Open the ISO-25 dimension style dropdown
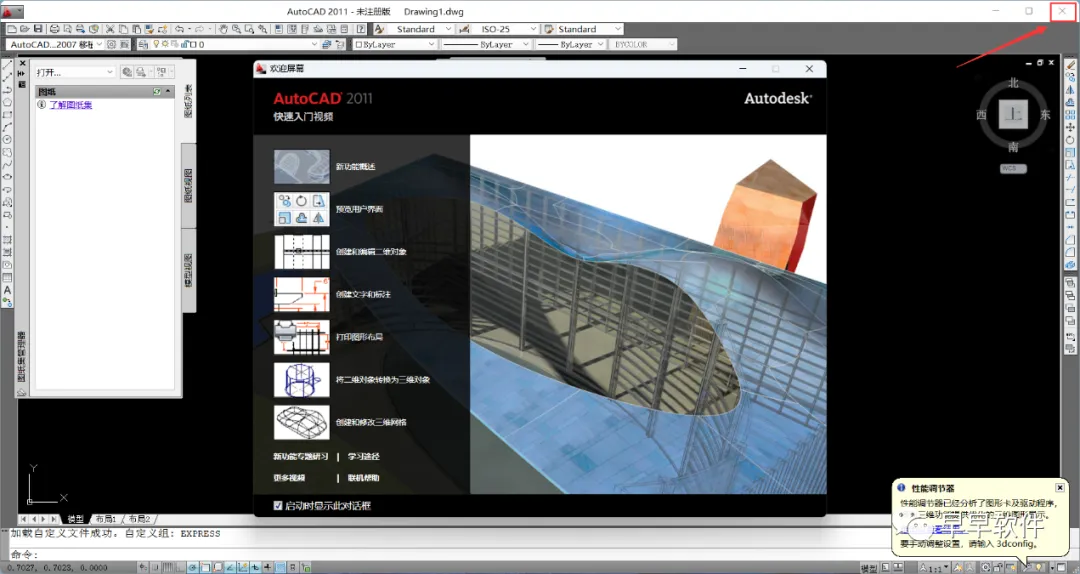This screenshot has height=574, width=1080. tap(504, 29)
